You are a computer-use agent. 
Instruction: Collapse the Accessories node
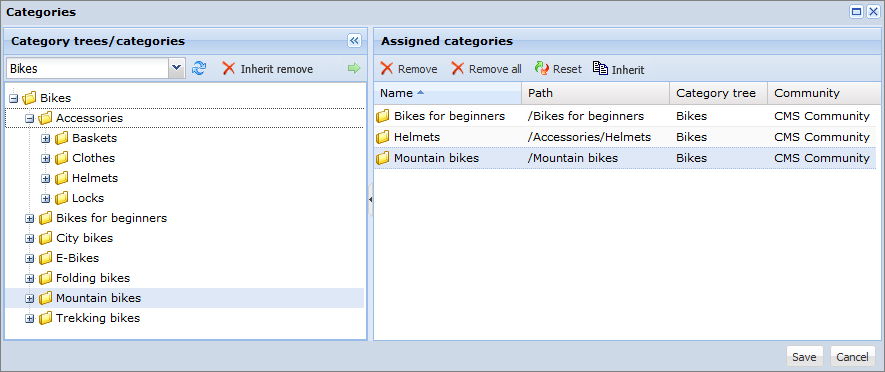pyautogui.click(x=30, y=119)
